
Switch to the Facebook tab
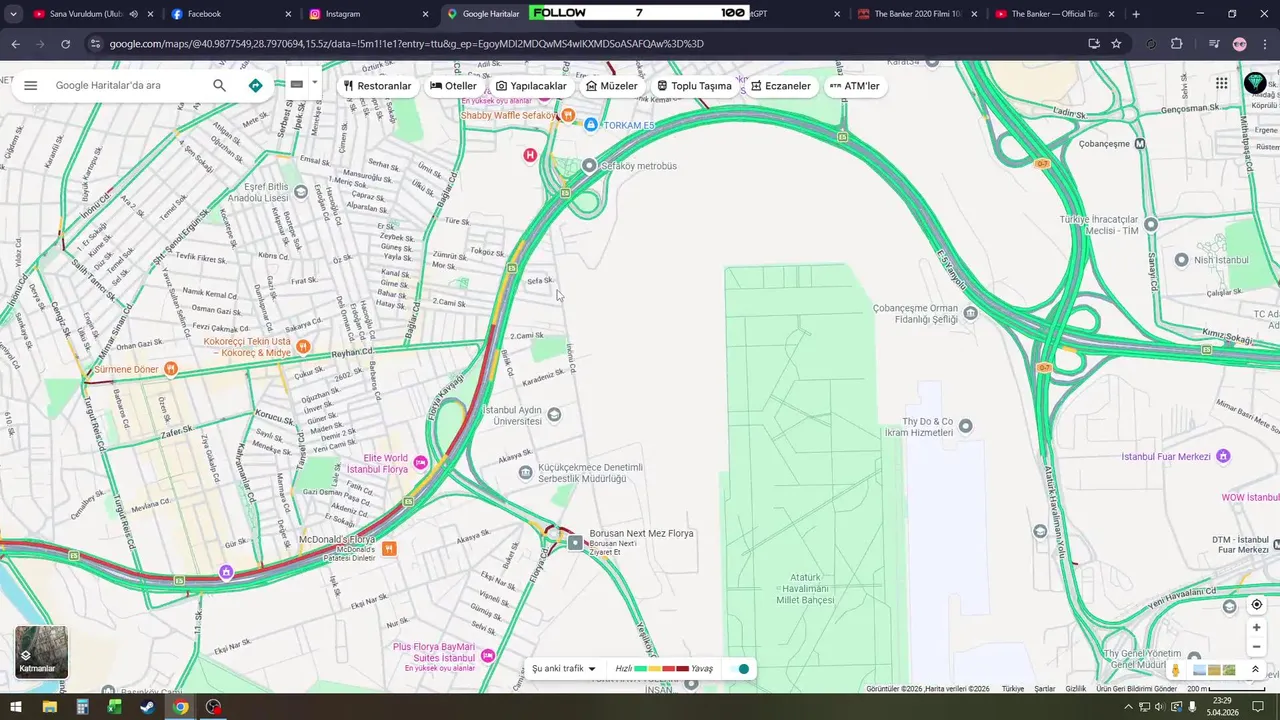pos(230,14)
